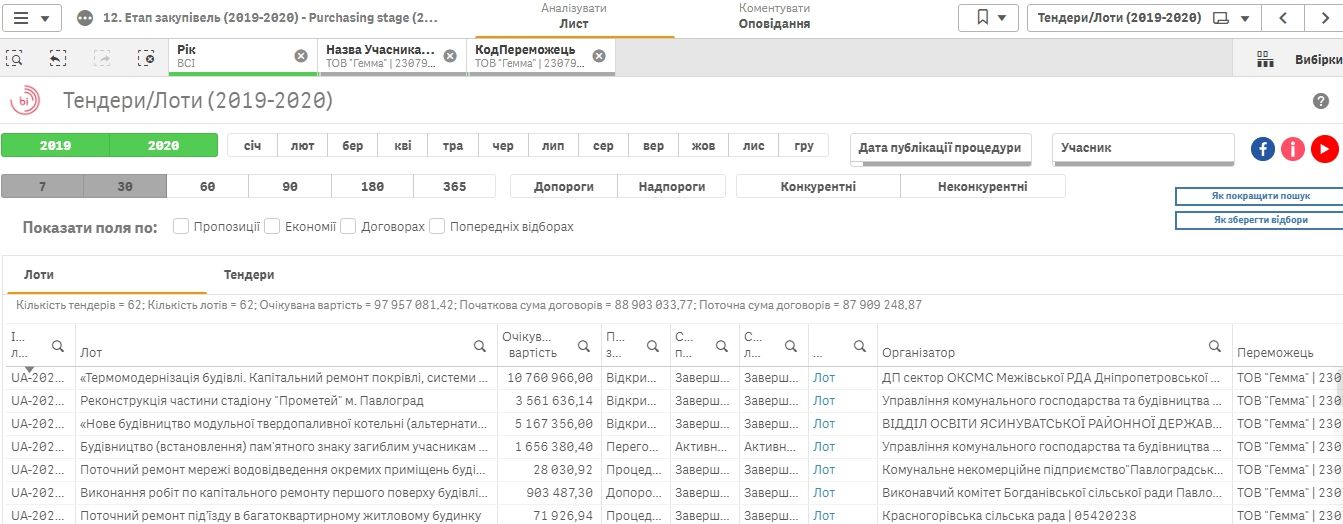Screen dimensions: 1343x524
Task: Enable the Пропозиції checkbox
Action: [181, 227]
